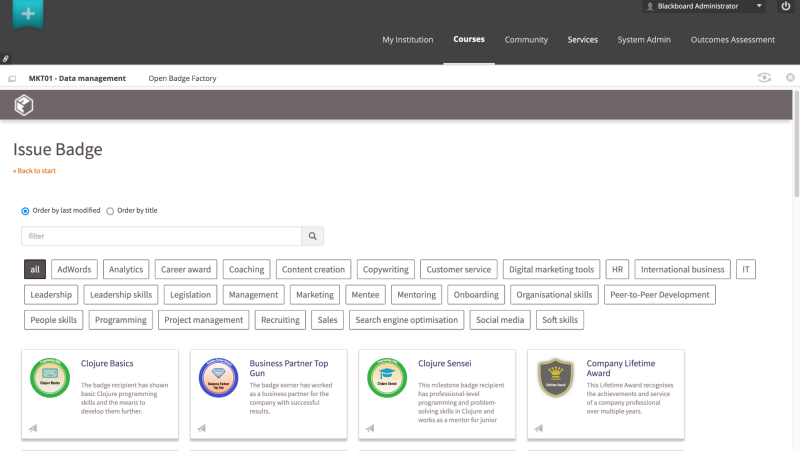The width and height of the screenshot is (800, 451).
Task: Toggle the student preview eye icon
Action: tap(764, 78)
